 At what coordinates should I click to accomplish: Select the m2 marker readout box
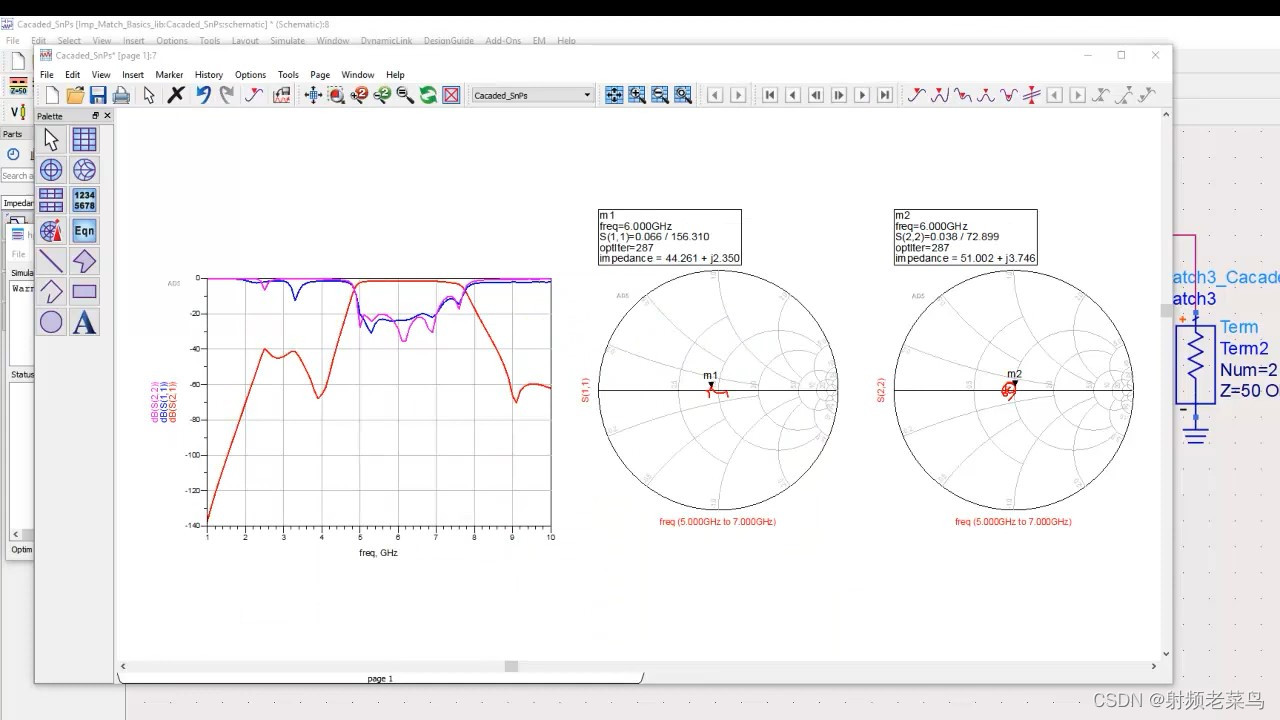[965, 237]
